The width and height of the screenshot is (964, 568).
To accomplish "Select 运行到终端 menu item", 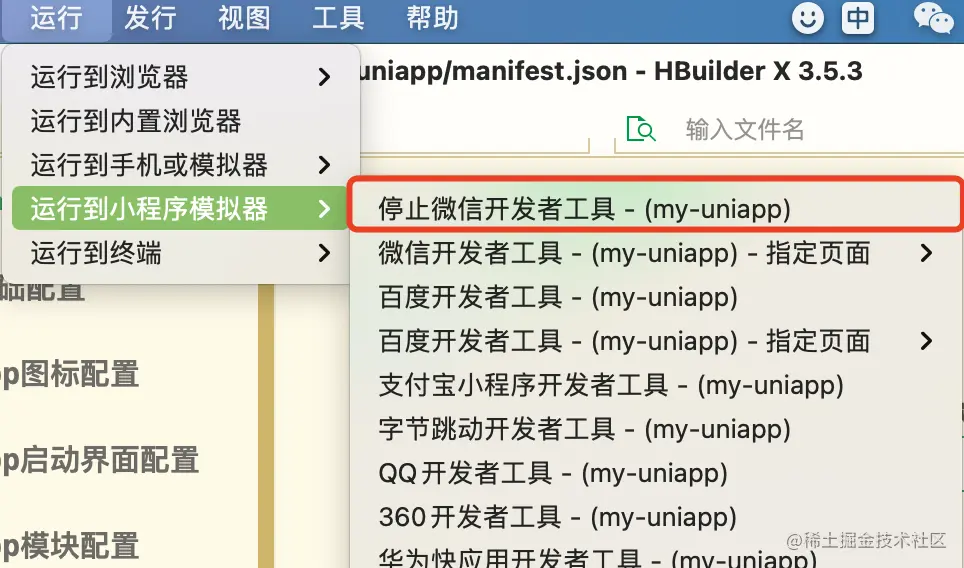I will tap(181, 252).
